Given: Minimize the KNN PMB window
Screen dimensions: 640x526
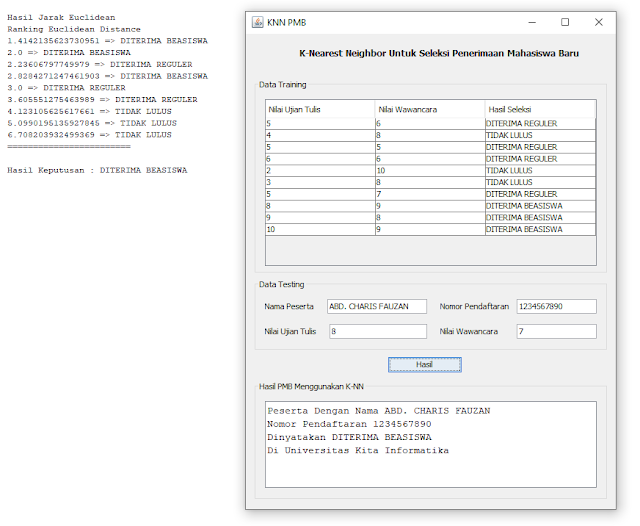Looking at the screenshot, I should (x=532, y=22).
